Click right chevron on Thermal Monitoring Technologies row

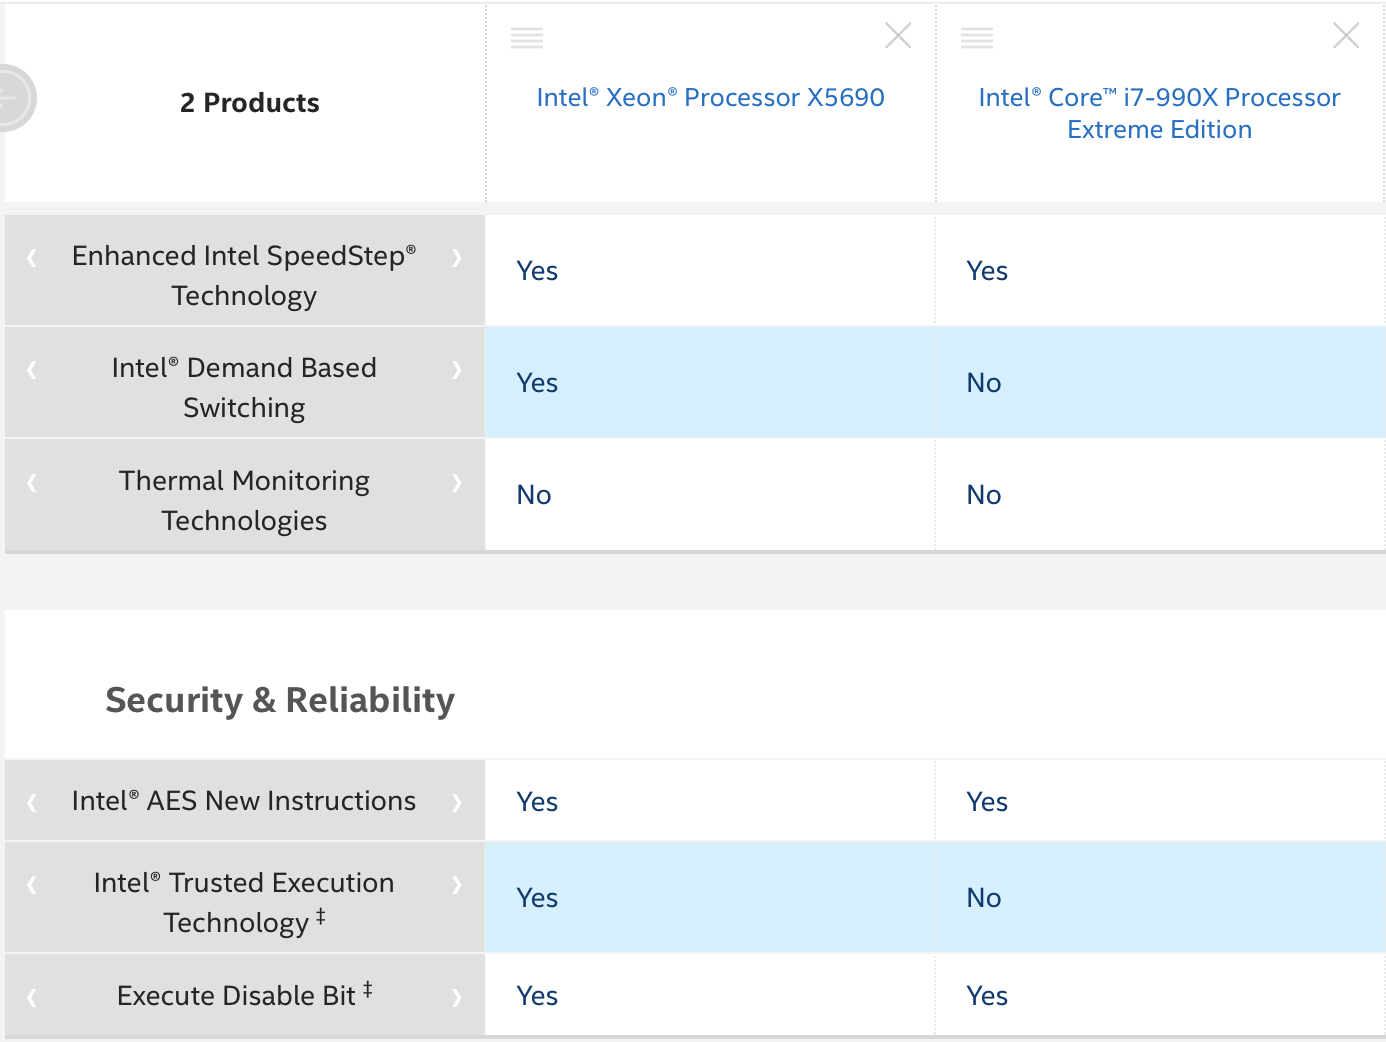click(457, 483)
